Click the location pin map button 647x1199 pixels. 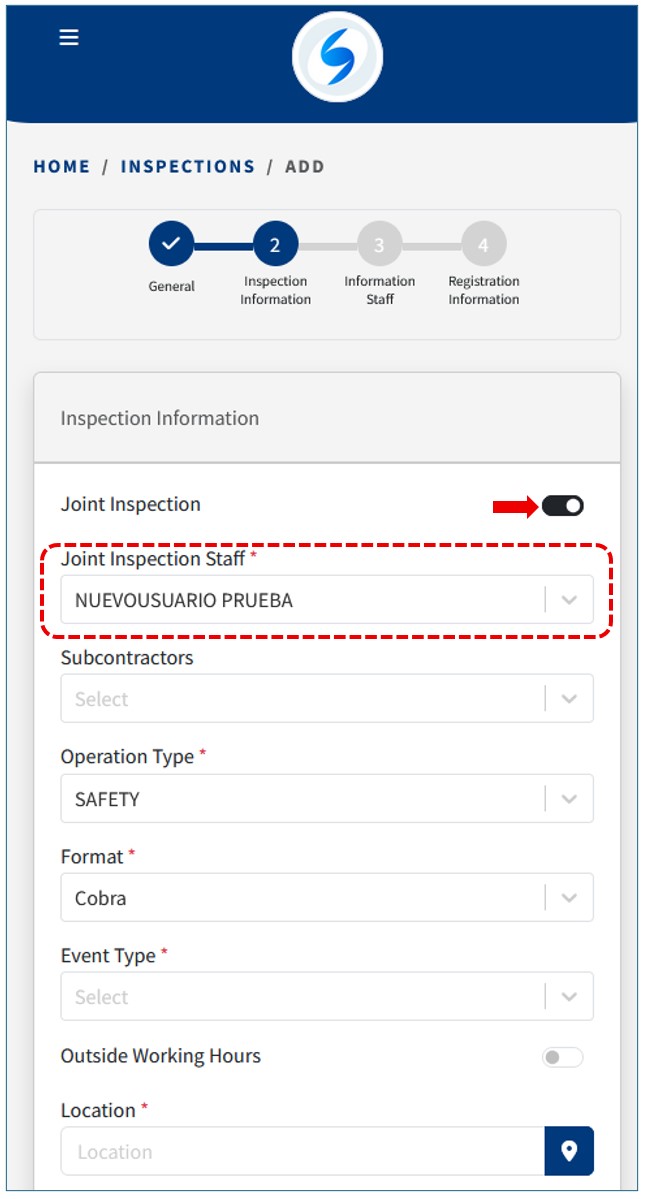569,1151
